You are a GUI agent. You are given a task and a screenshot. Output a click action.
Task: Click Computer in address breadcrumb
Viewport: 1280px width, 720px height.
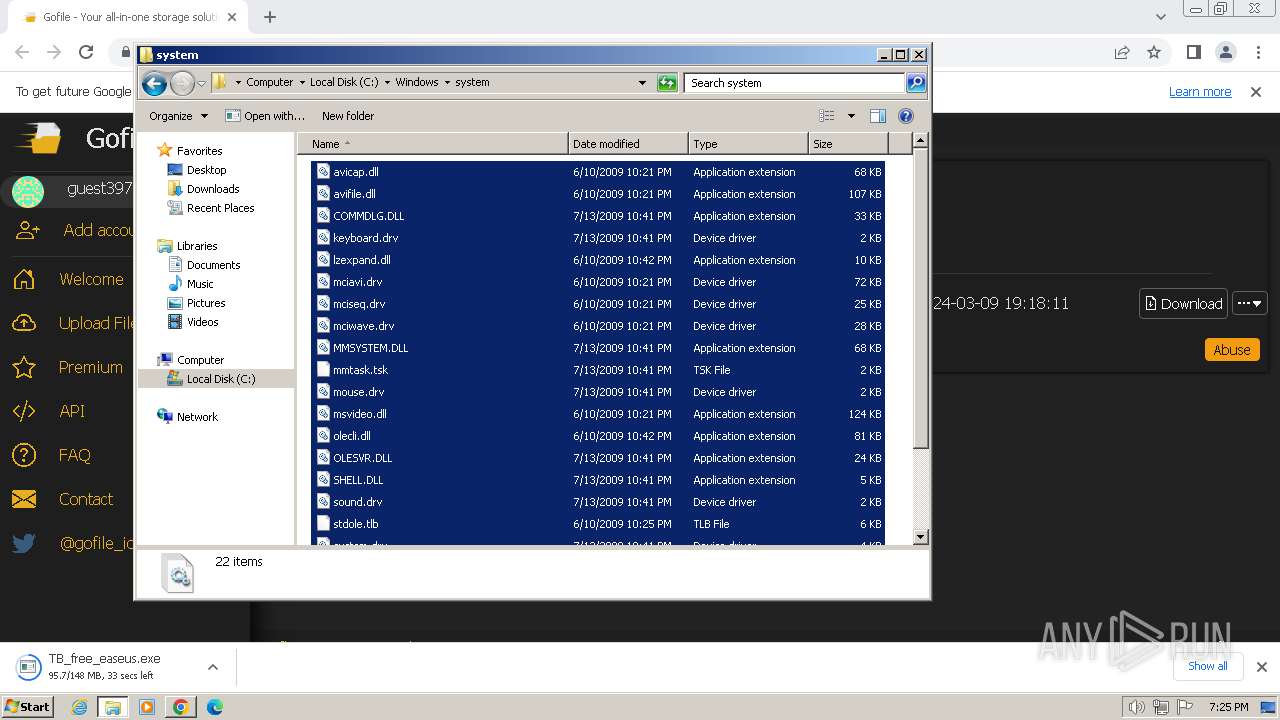coord(270,83)
